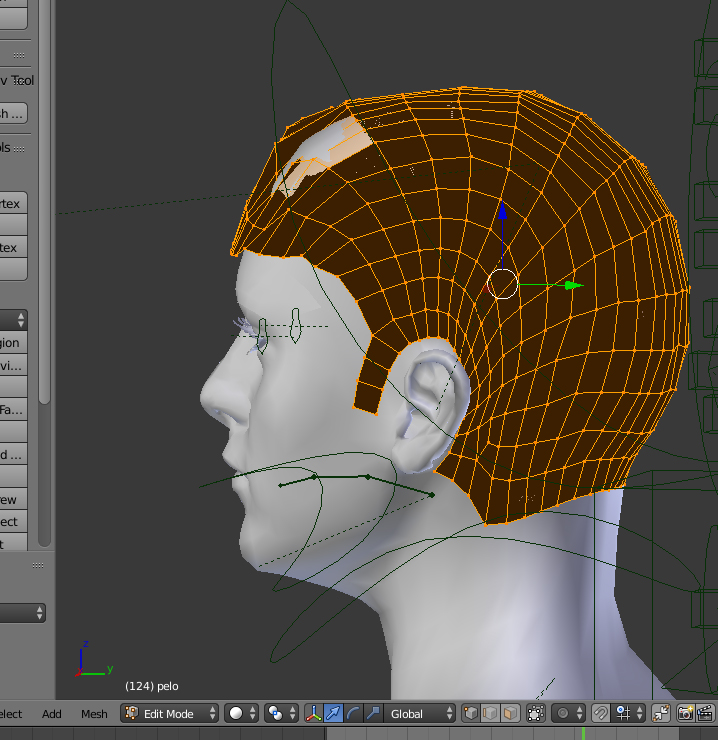Switch to edge select mode

(490, 713)
